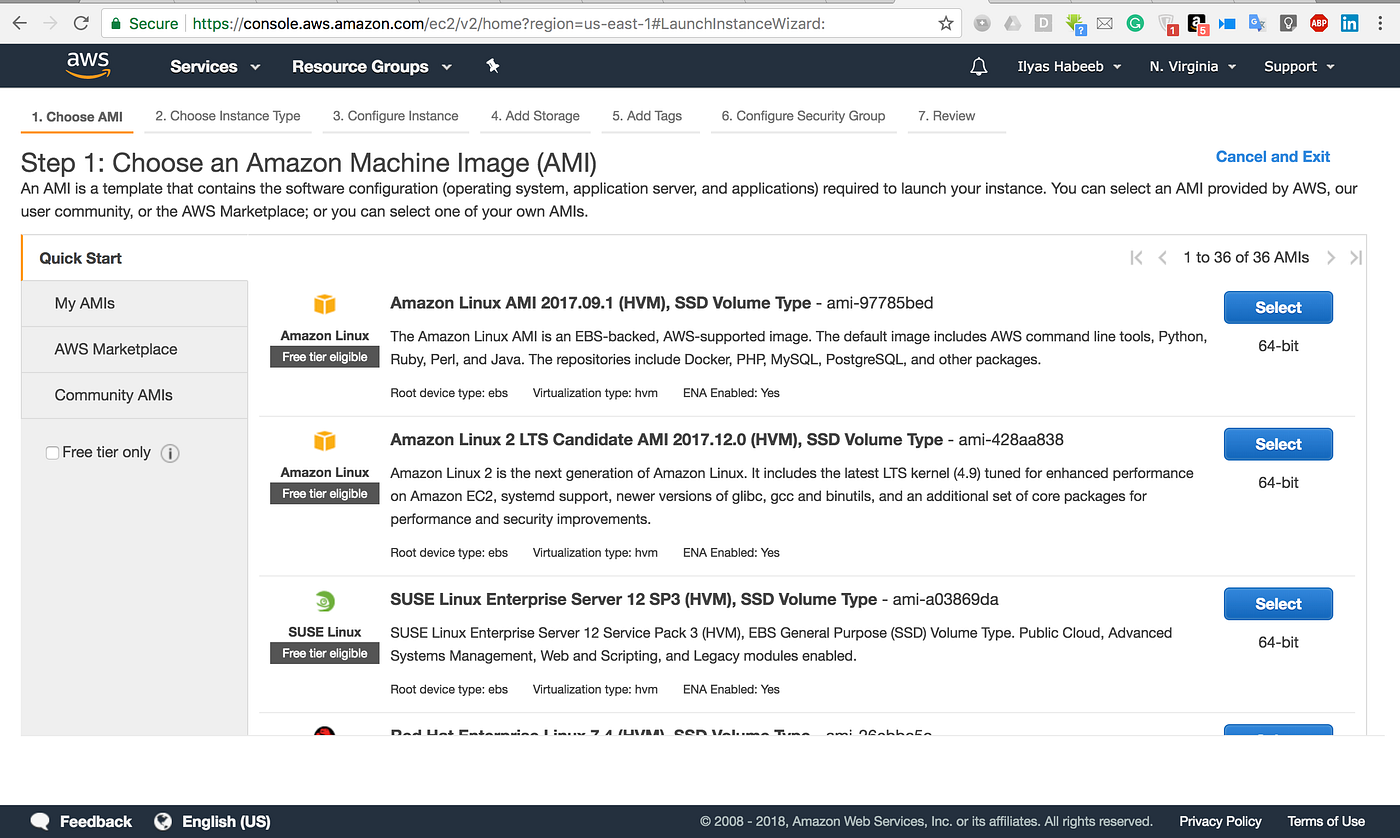Switch to the Community AMIs tab

pos(113,394)
